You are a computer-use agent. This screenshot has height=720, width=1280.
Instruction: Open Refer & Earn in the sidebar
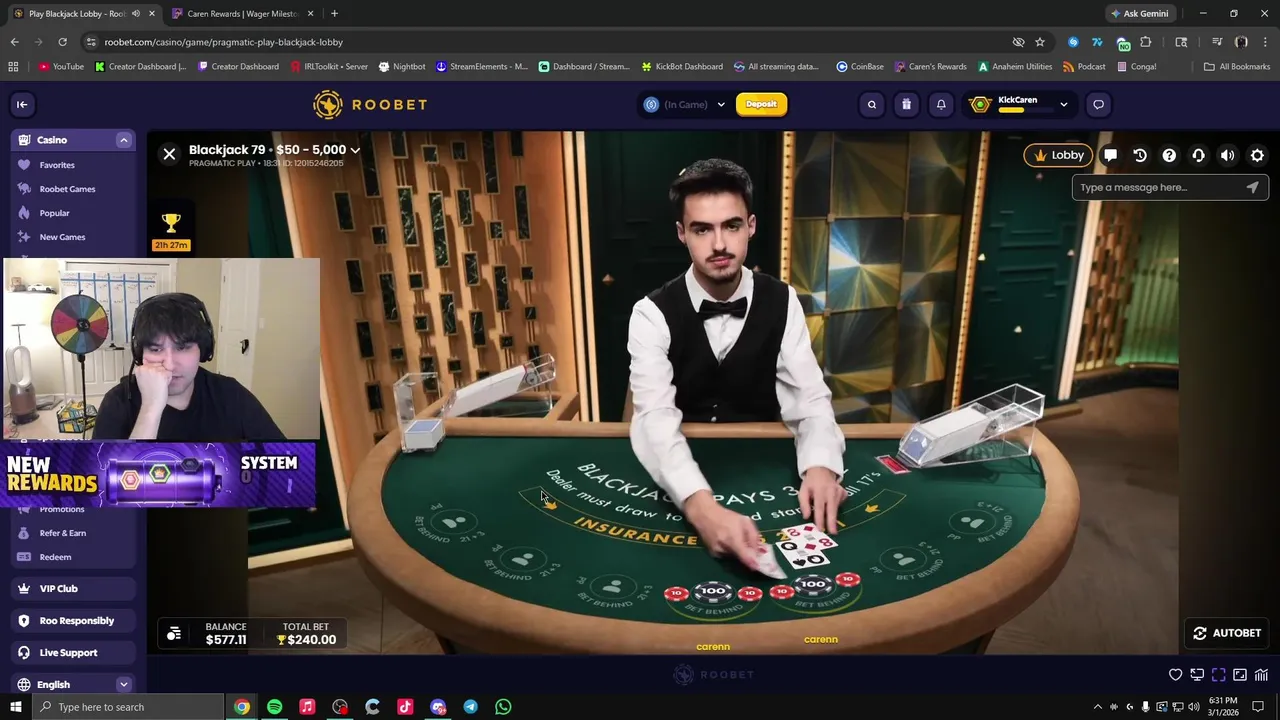click(x=62, y=533)
